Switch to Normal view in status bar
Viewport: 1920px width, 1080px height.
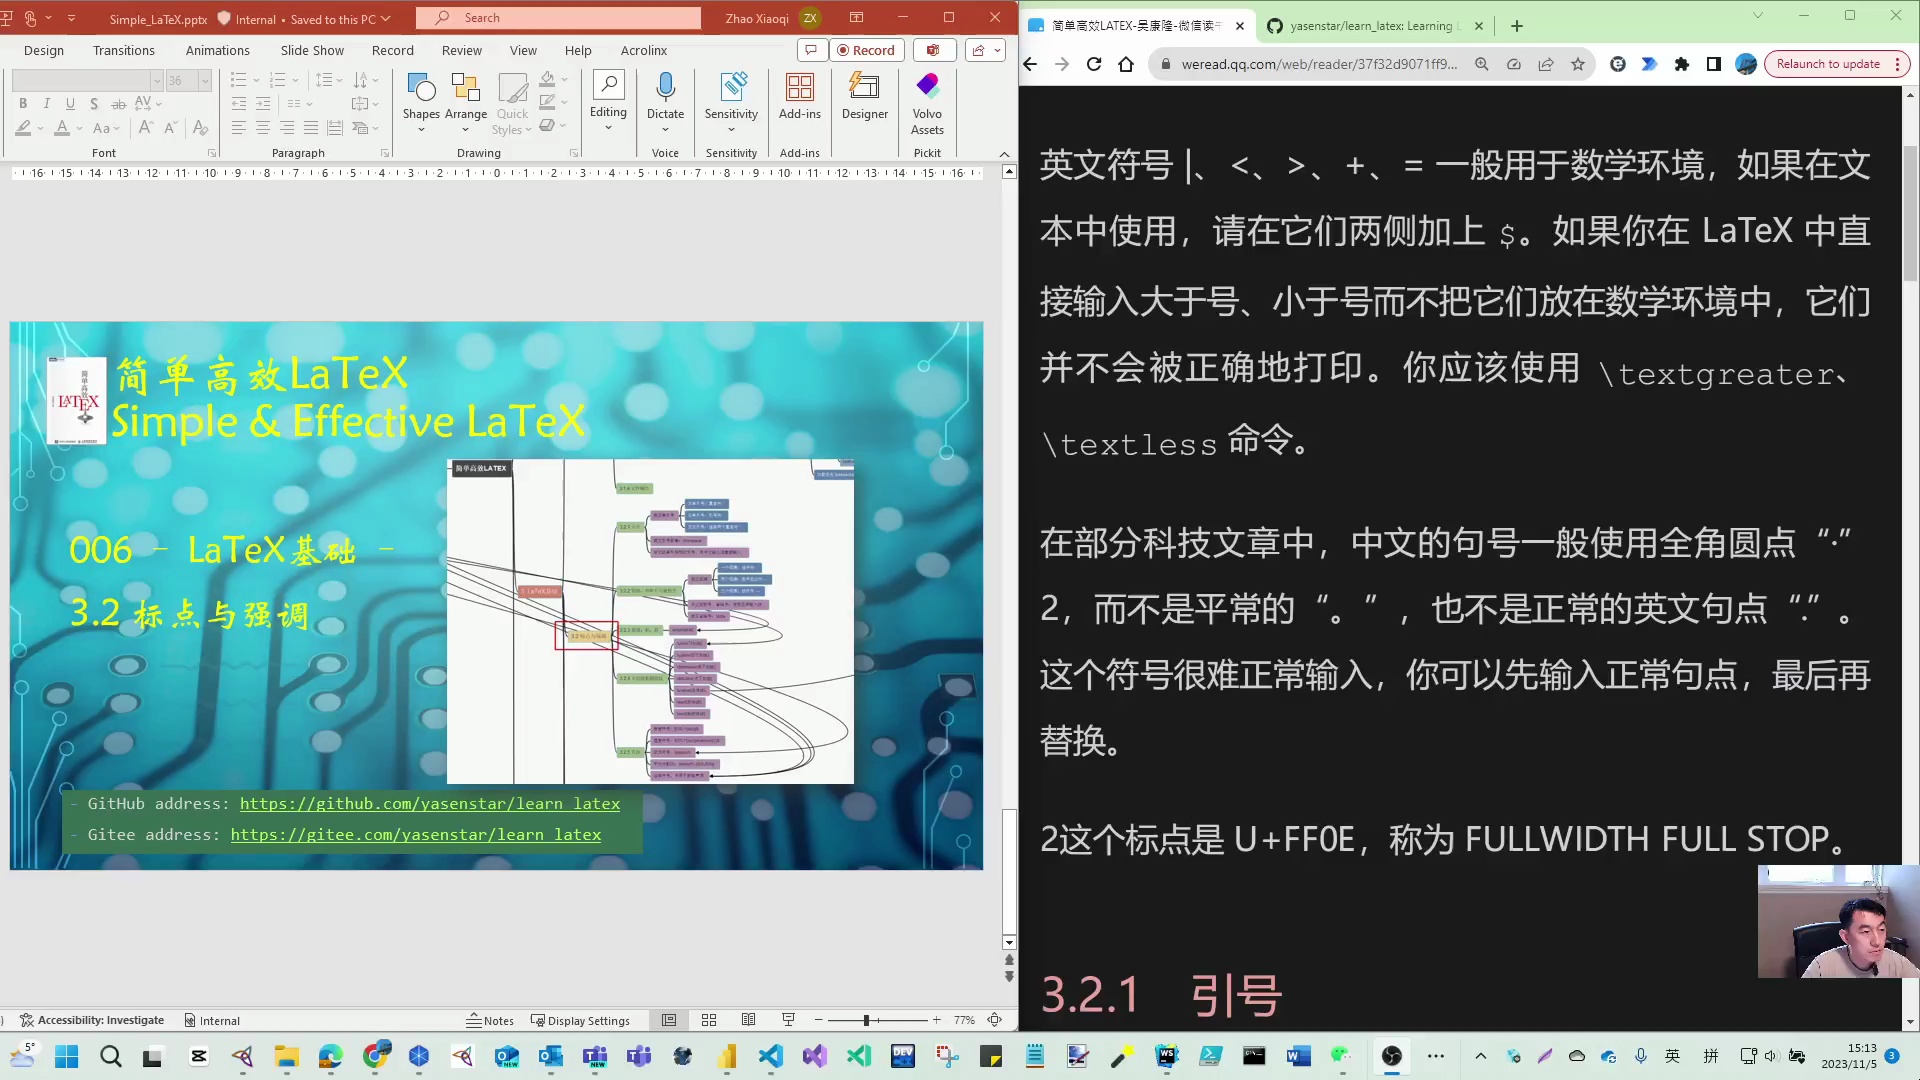pos(669,1020)
